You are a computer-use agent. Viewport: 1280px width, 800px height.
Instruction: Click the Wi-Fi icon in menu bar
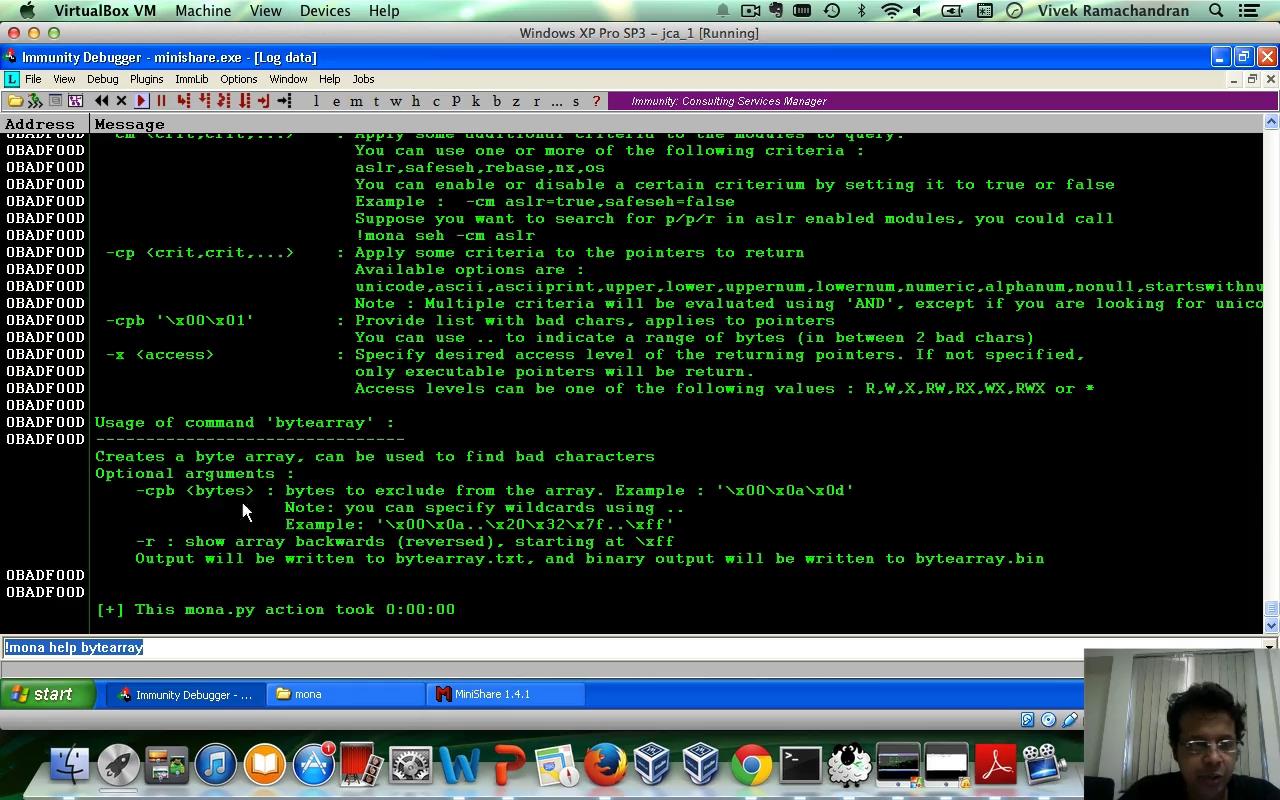[891, 11]
